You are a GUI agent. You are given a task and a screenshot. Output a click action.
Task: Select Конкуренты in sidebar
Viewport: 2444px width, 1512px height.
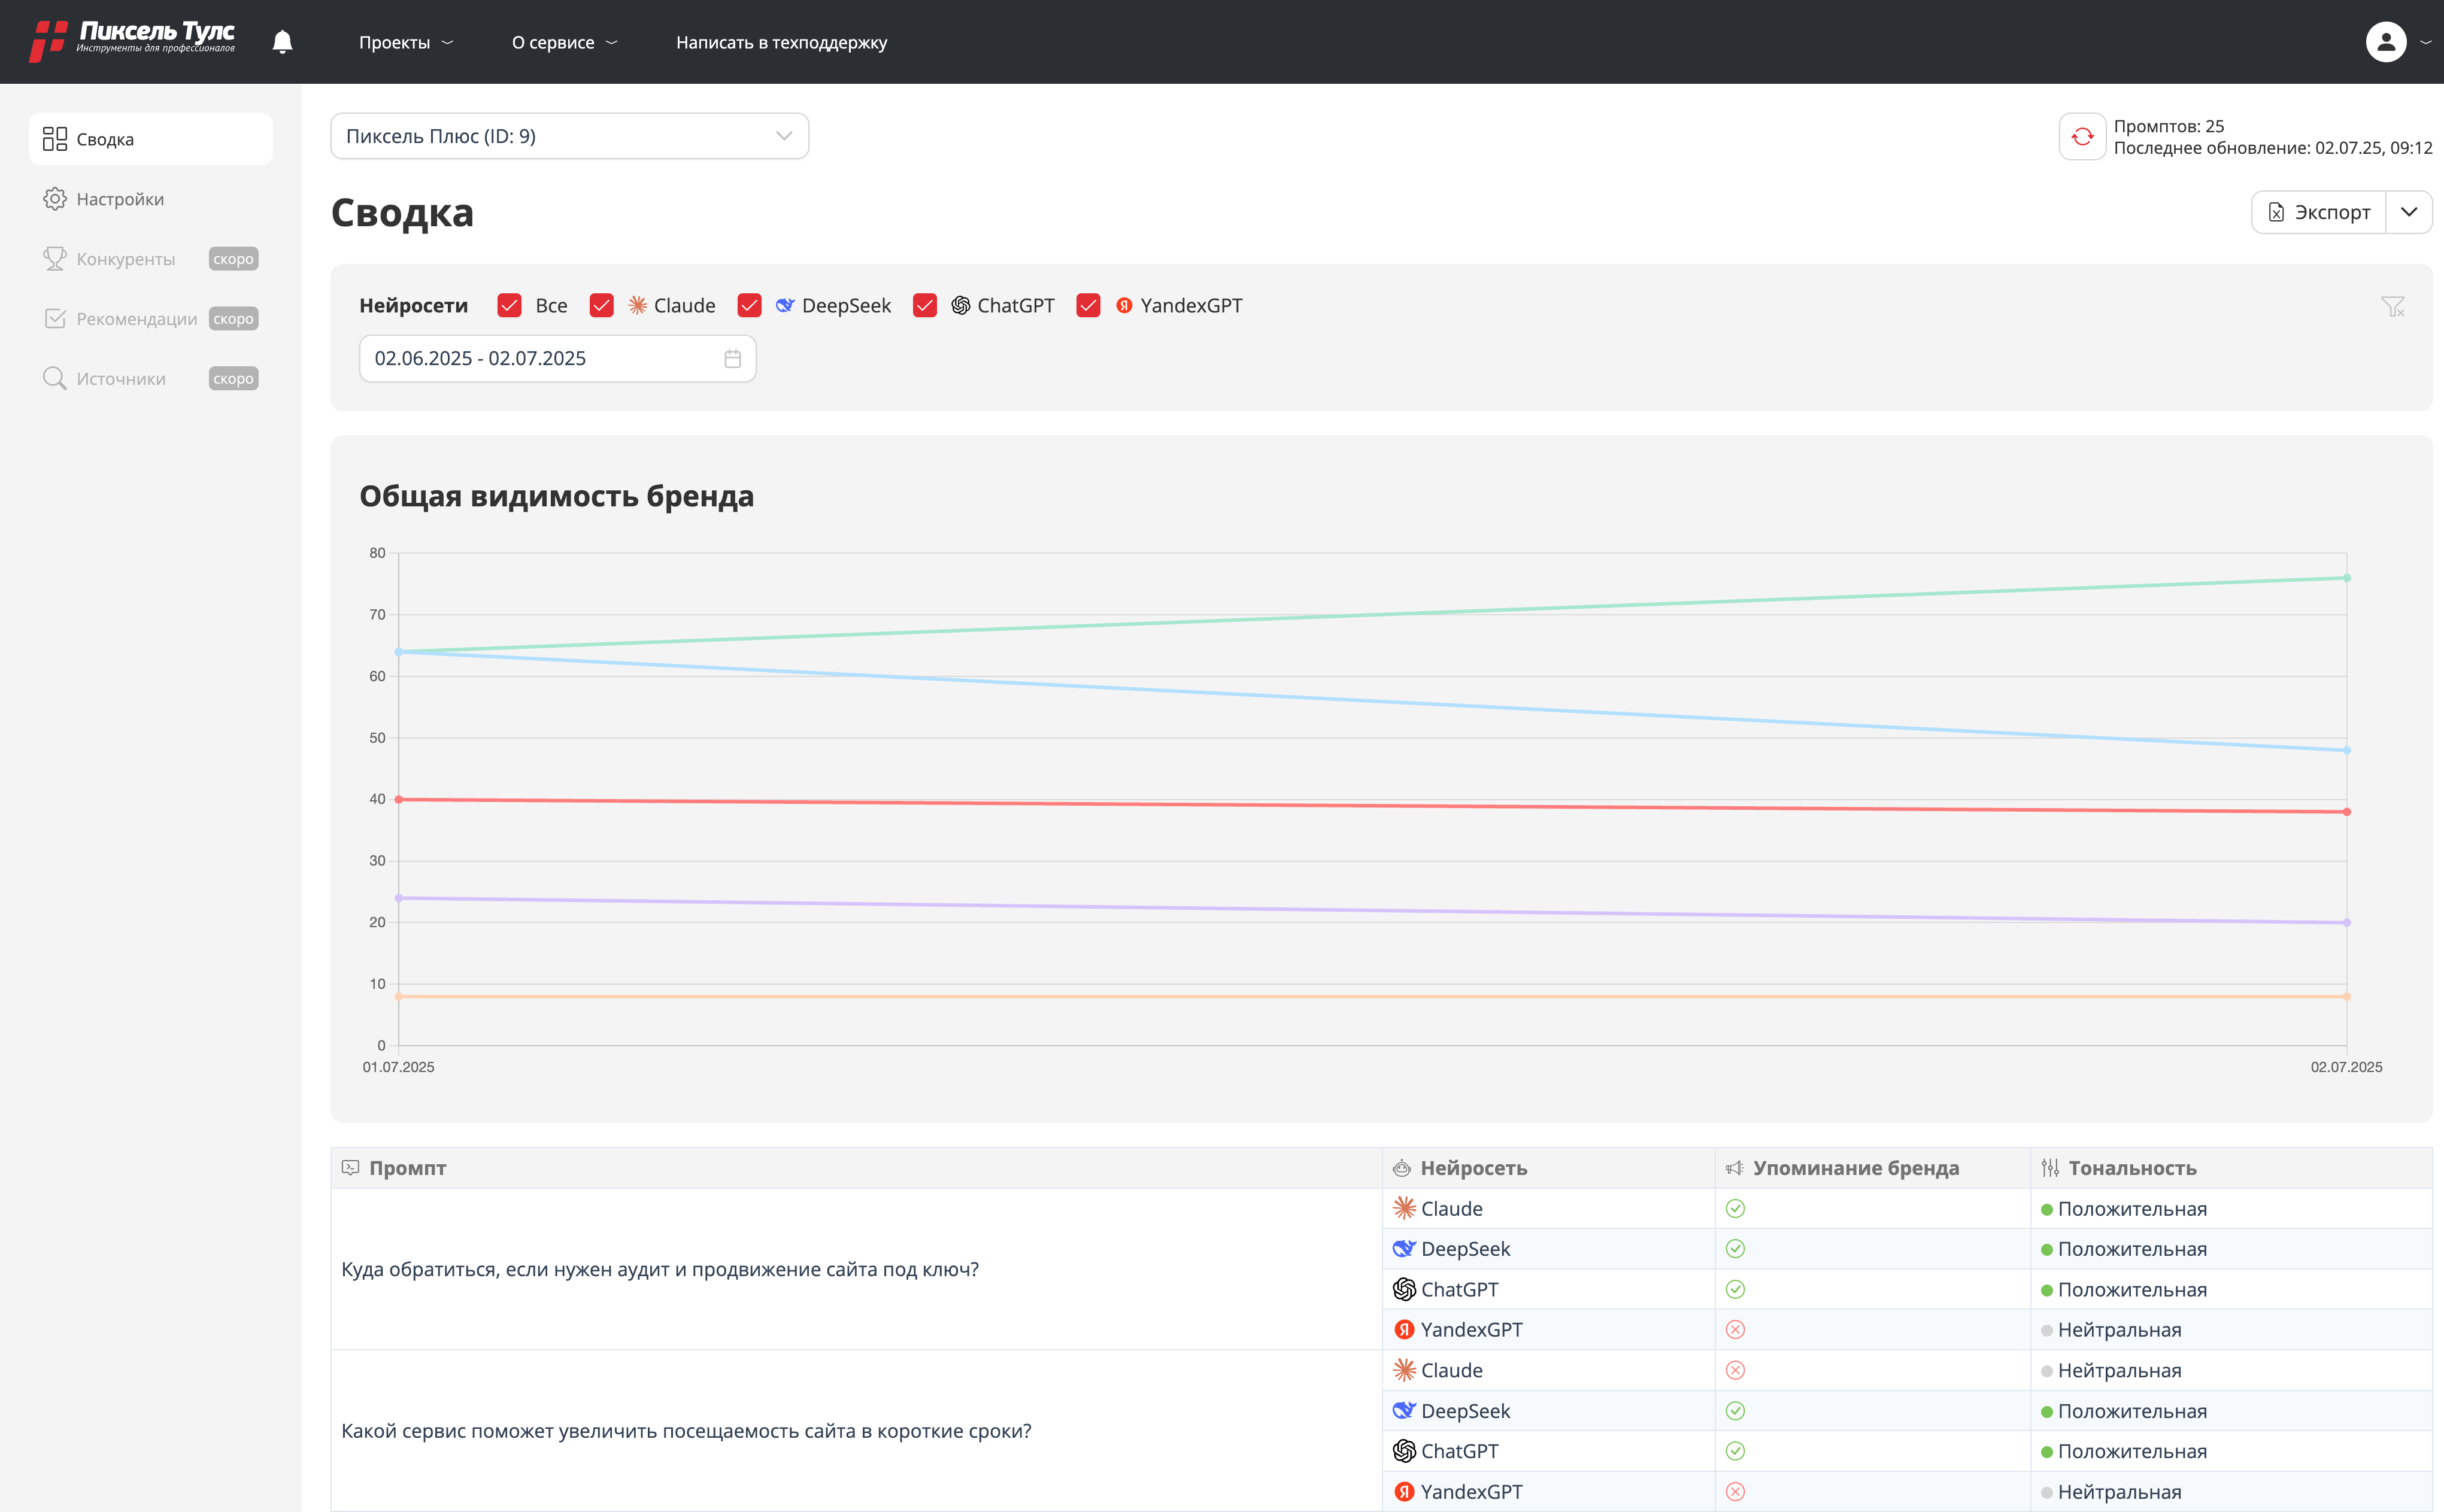(x=151, y=259)
